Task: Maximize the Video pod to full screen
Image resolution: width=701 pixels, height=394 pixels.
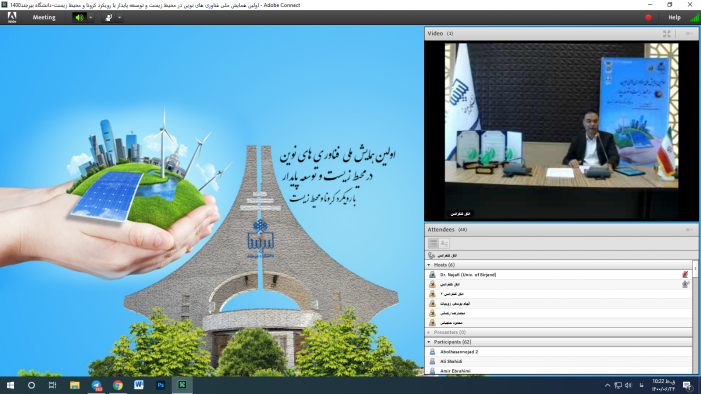Action: 667,34
